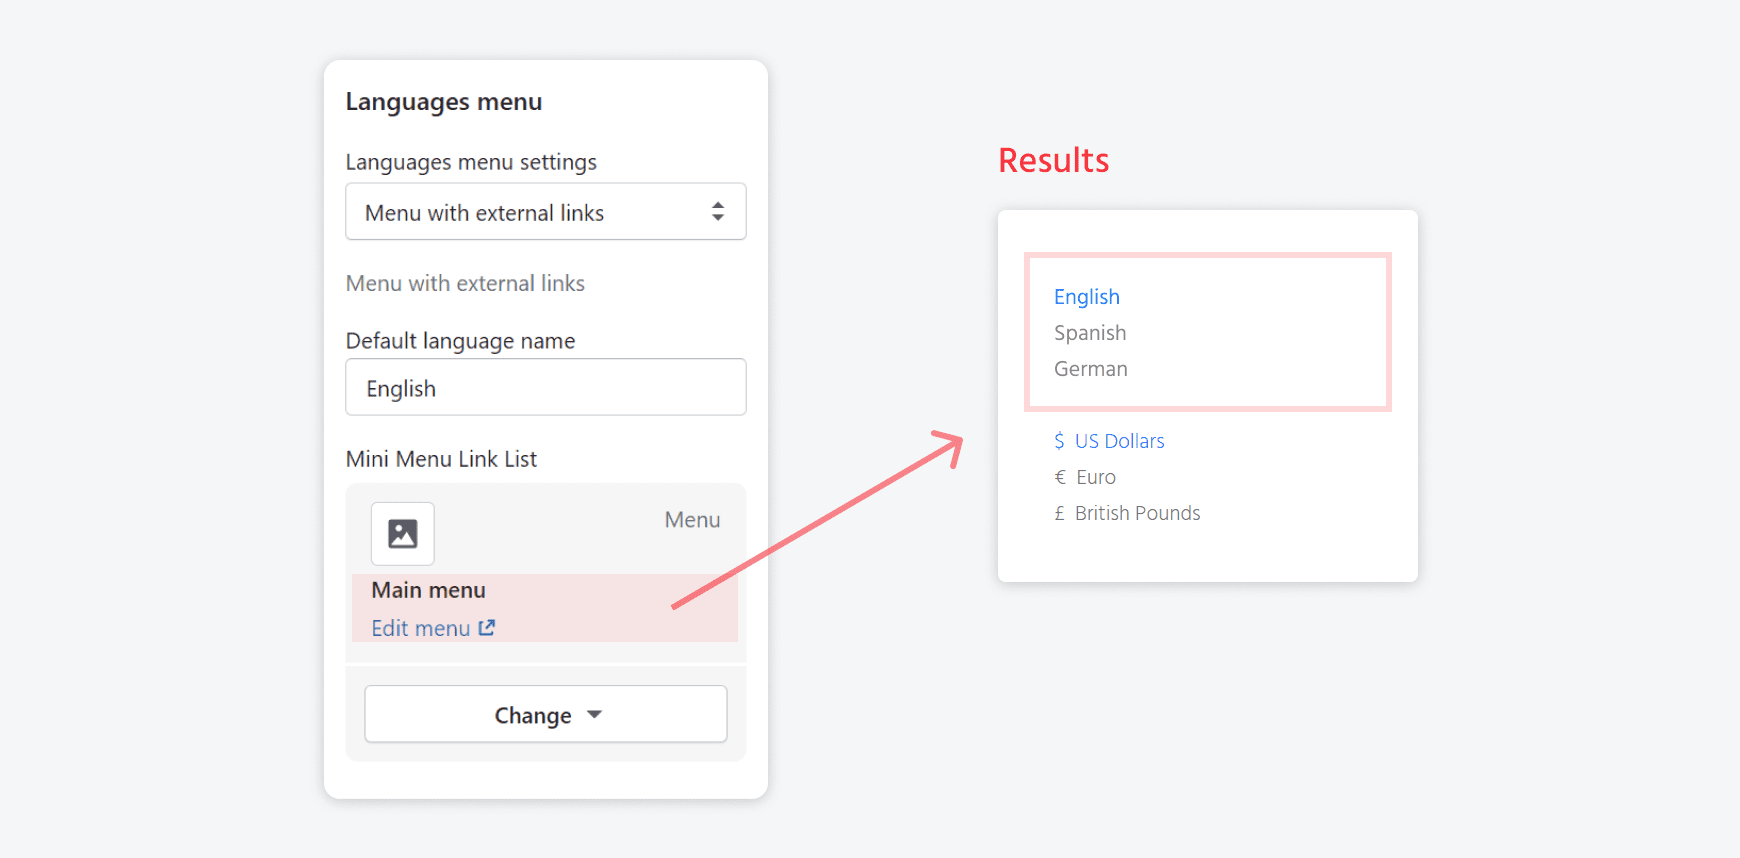Expand the Change button menu

pos(545,714)
